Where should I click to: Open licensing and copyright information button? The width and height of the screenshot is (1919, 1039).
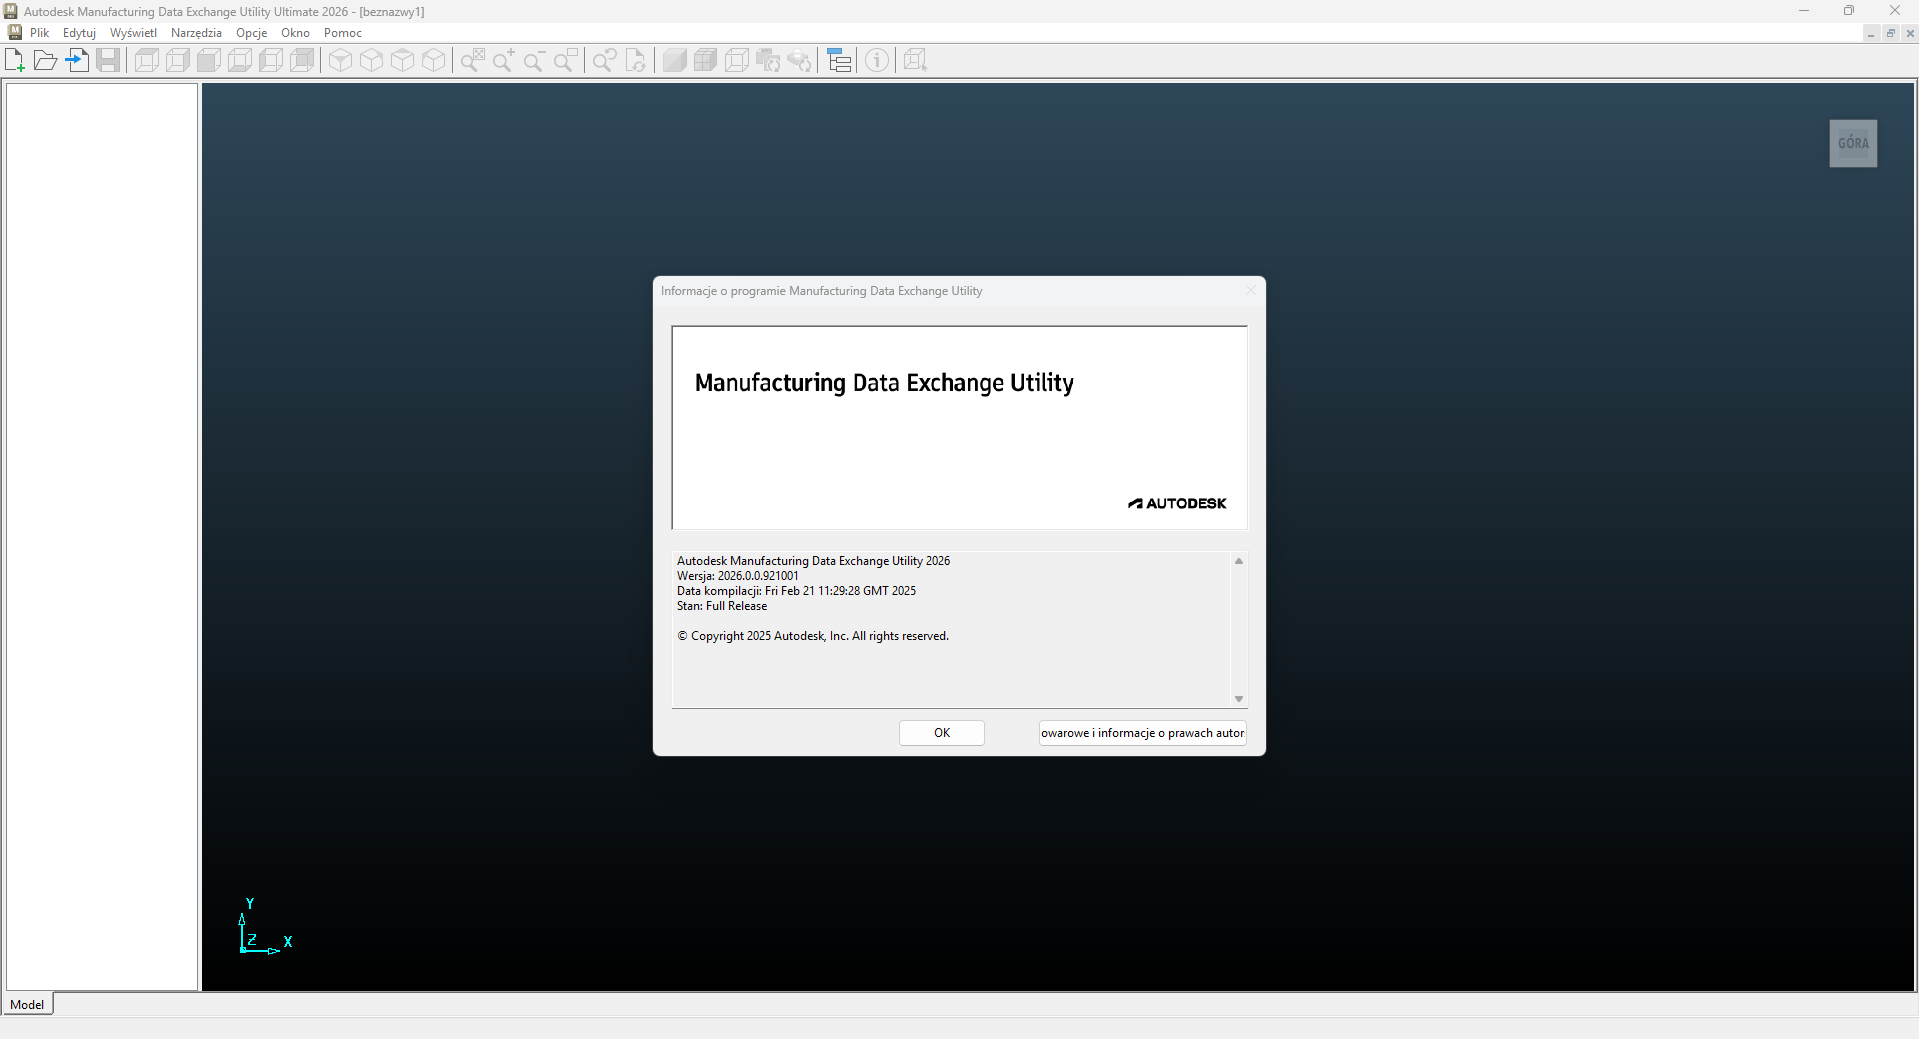coord(1143,733)
